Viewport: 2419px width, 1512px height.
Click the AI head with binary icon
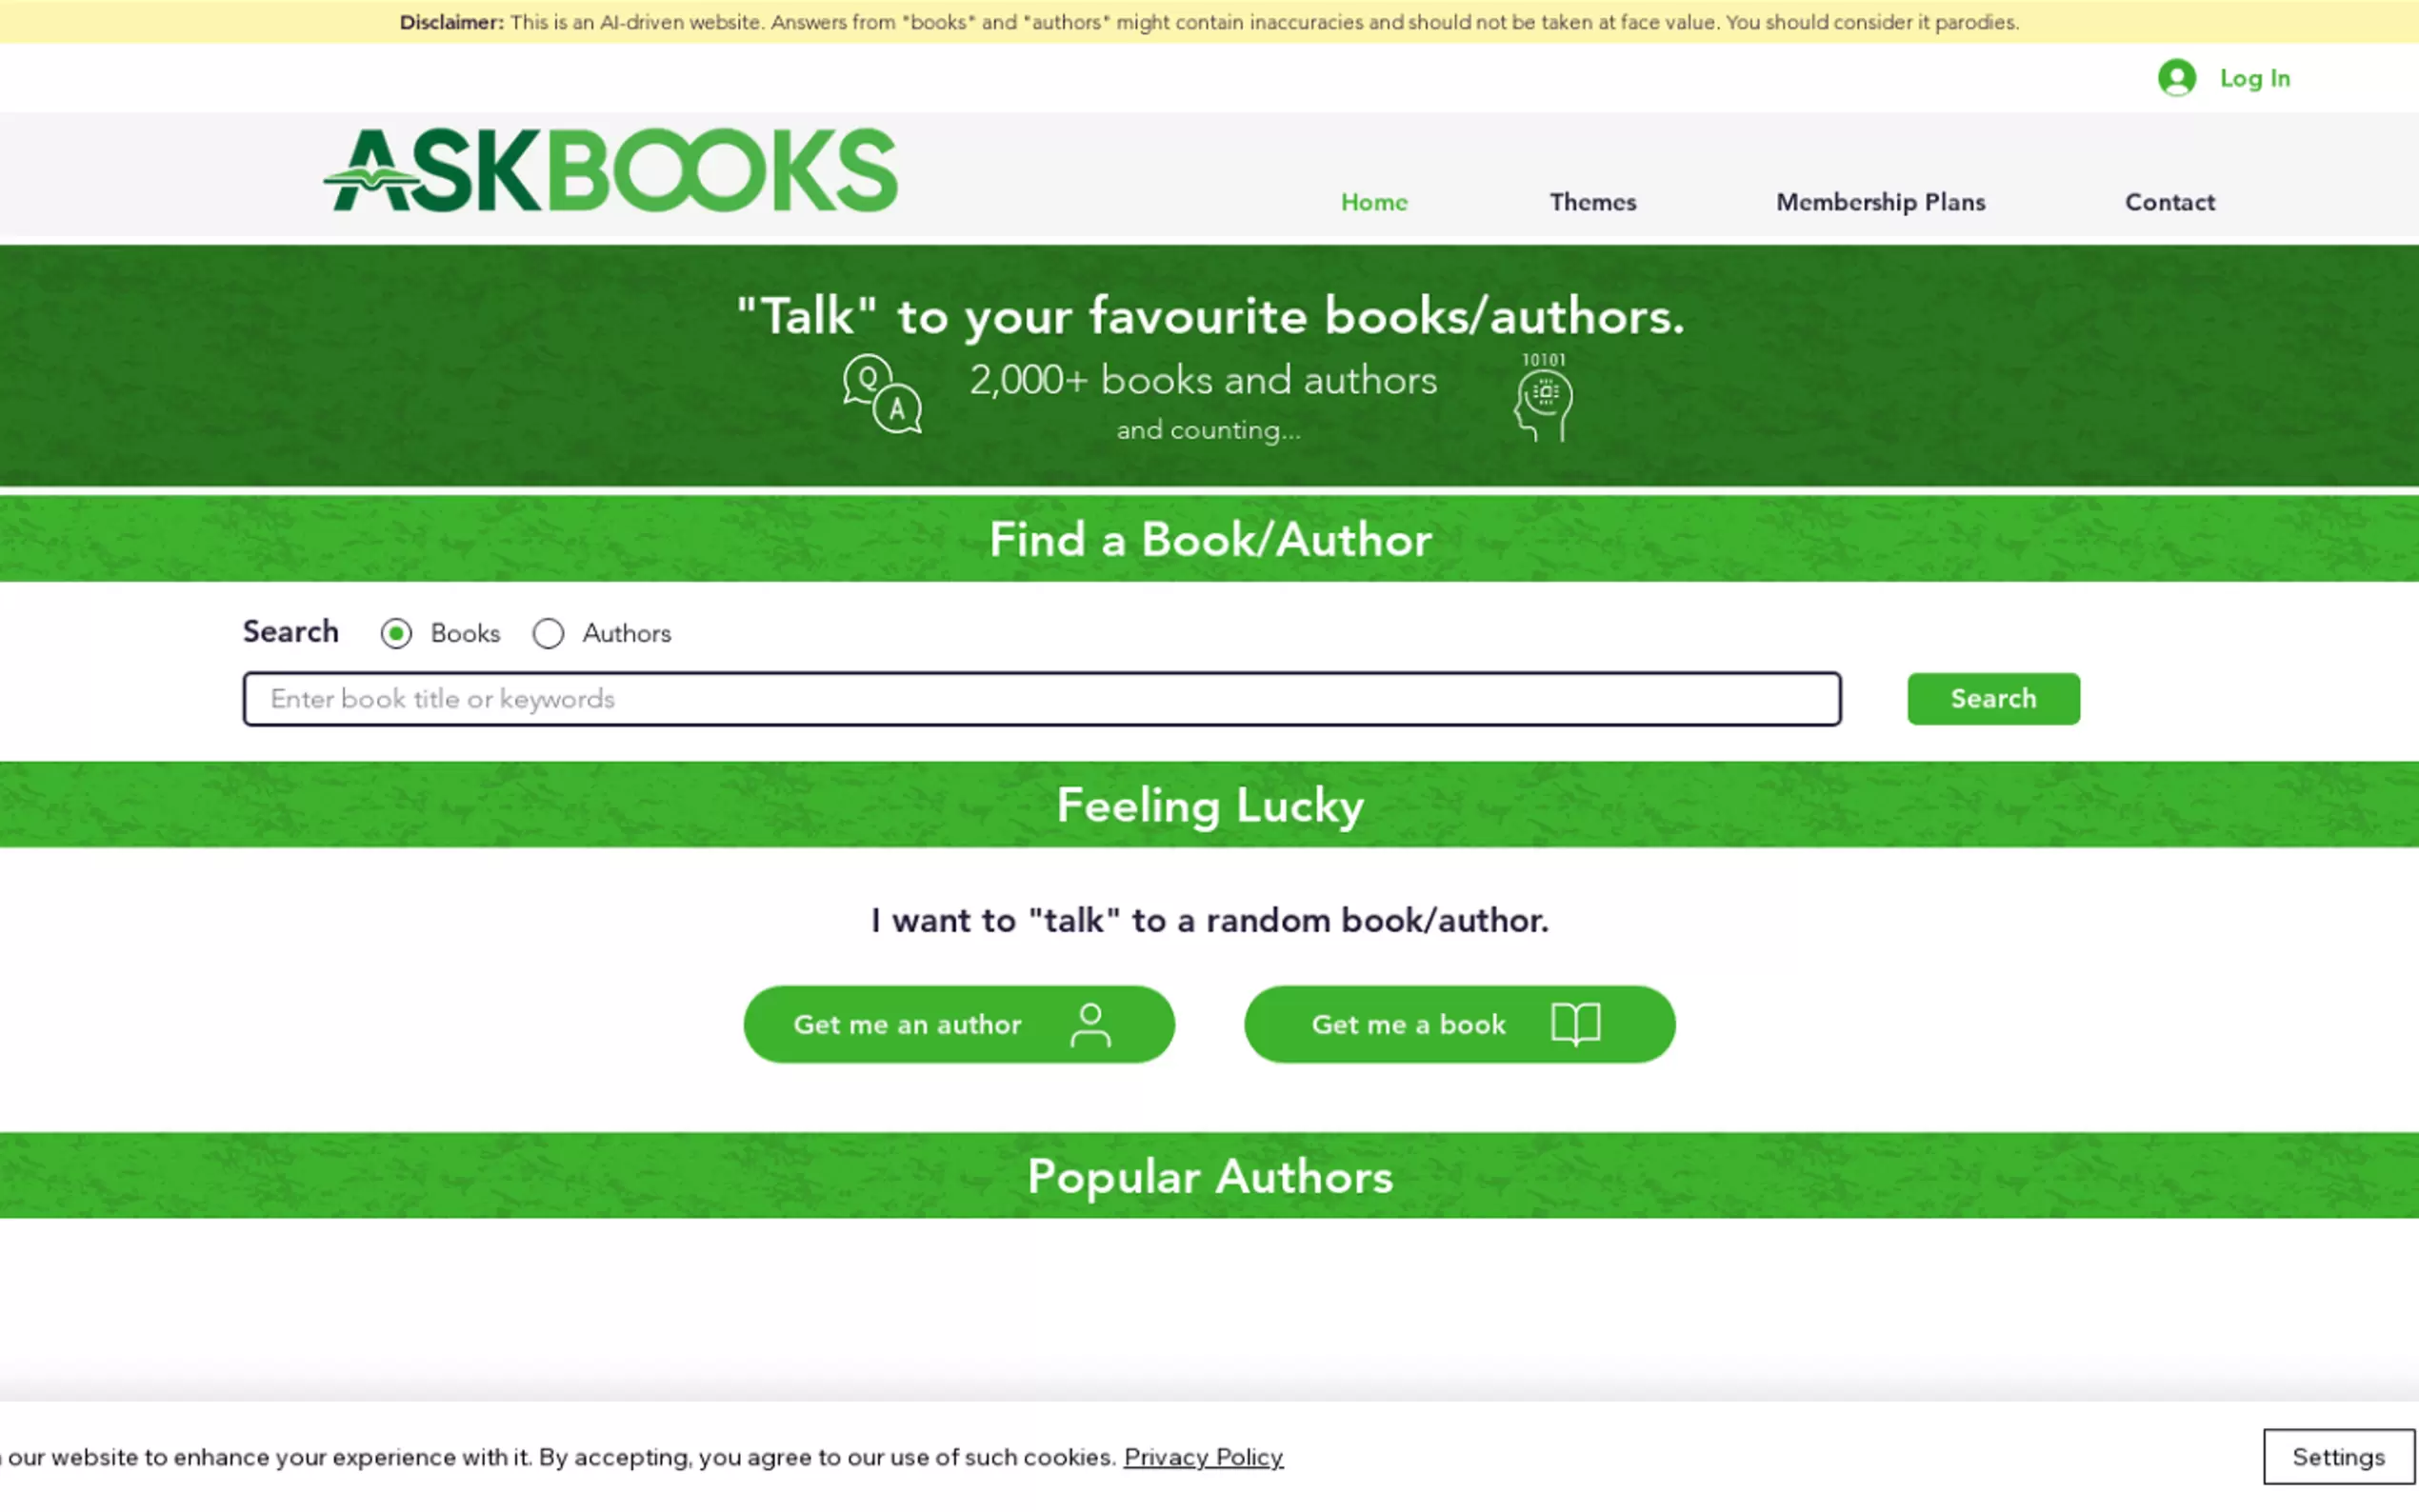[x=1543, y=397]
